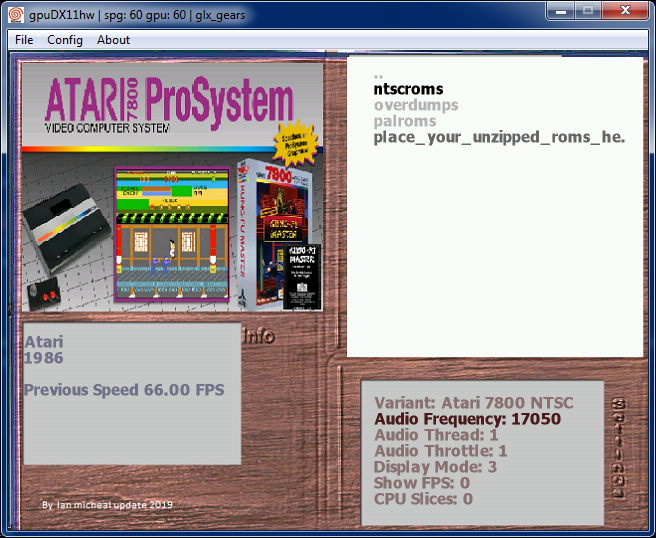Select the Audio Frequency: 17050 setting

tap(467, 419)
